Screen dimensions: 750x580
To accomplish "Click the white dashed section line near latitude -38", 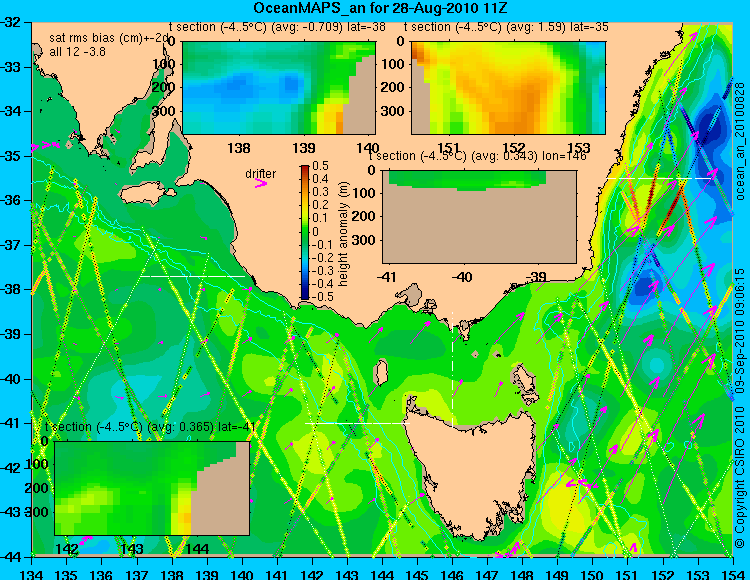I will tap(193, 276).
